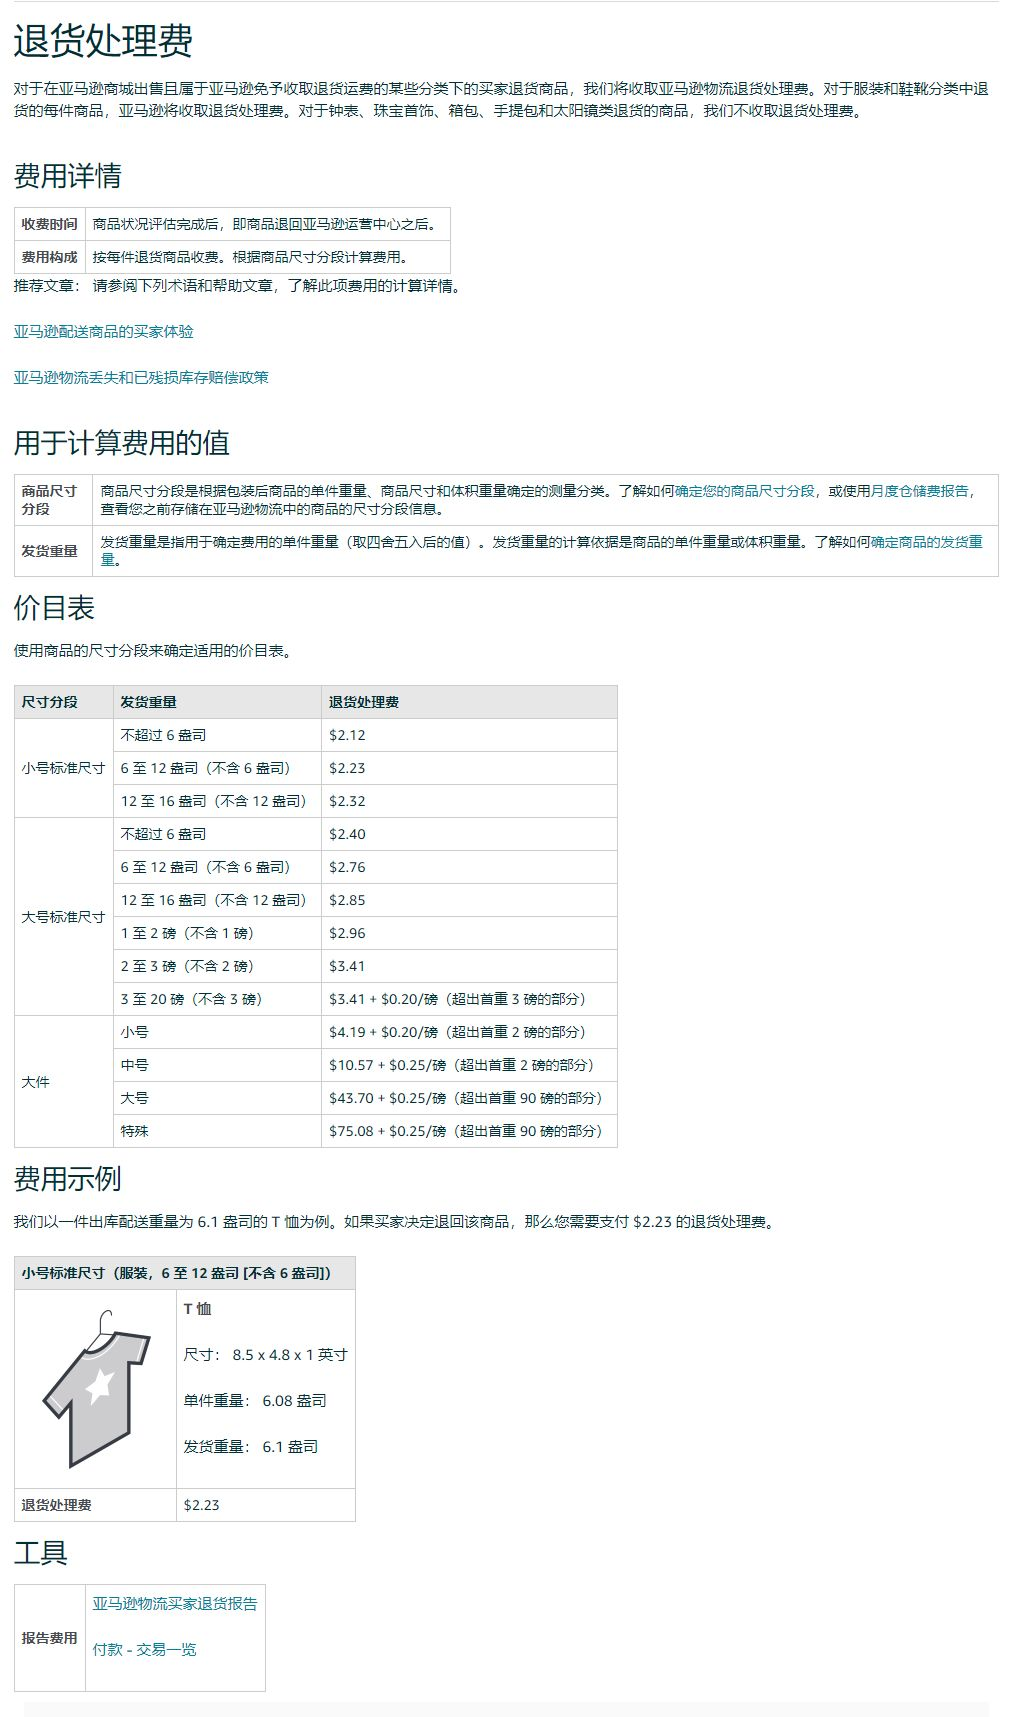Select the 大号标准尺寸 row label

click(x=64, y=917)
